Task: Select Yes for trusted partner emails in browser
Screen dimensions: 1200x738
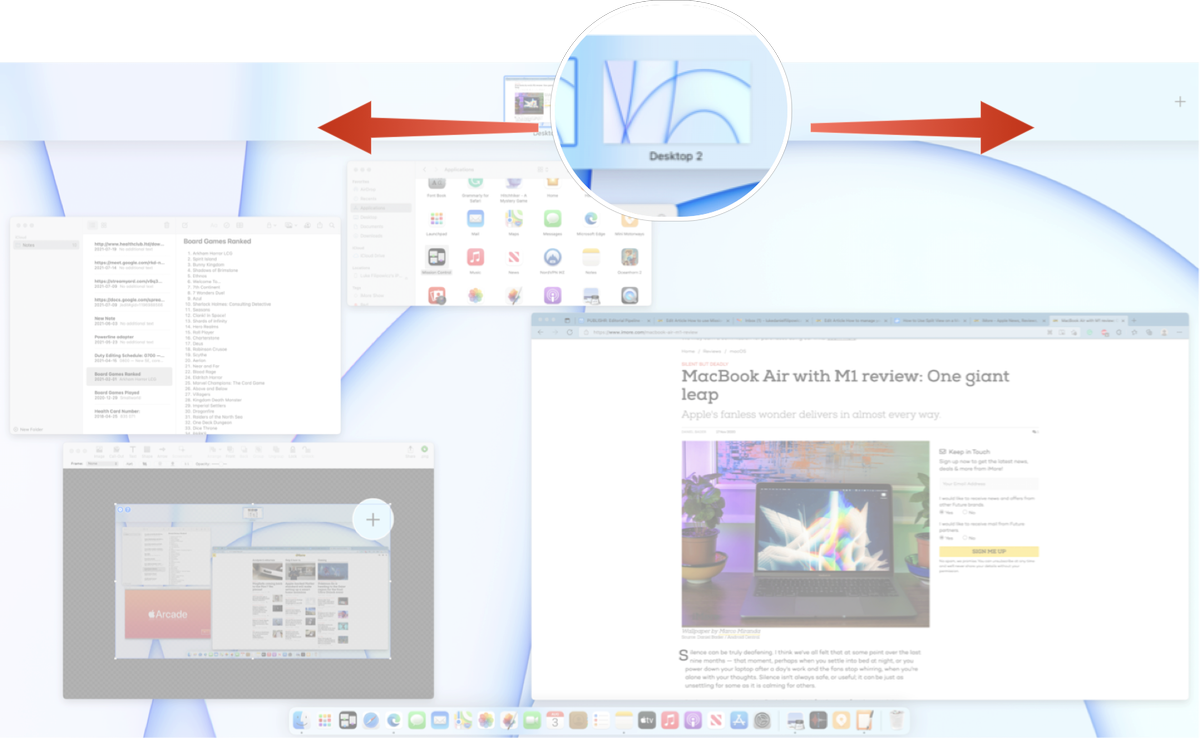Action: point(942,537)
